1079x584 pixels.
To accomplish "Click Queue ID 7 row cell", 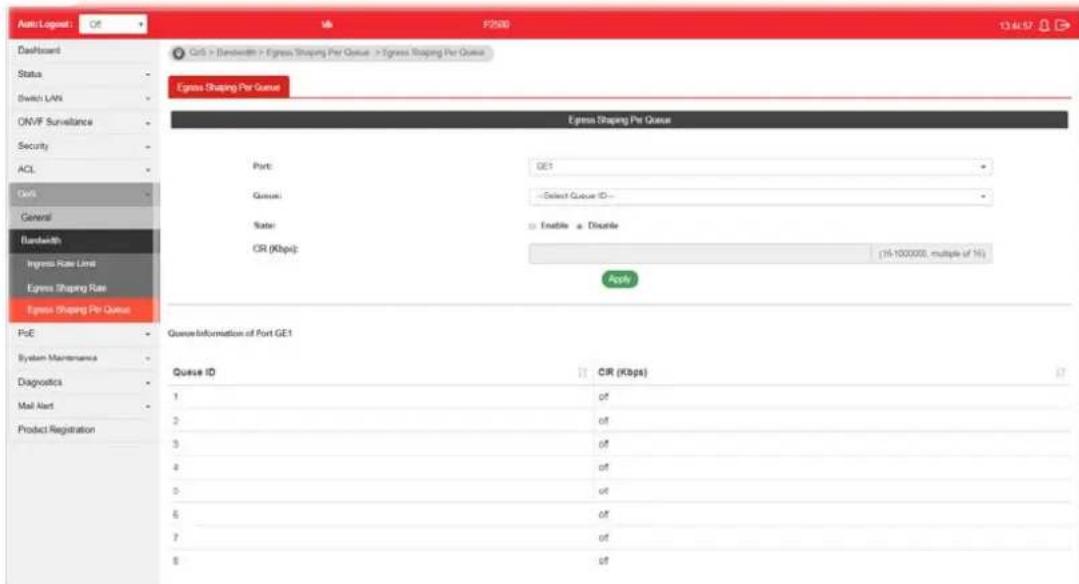I will 382,537.
